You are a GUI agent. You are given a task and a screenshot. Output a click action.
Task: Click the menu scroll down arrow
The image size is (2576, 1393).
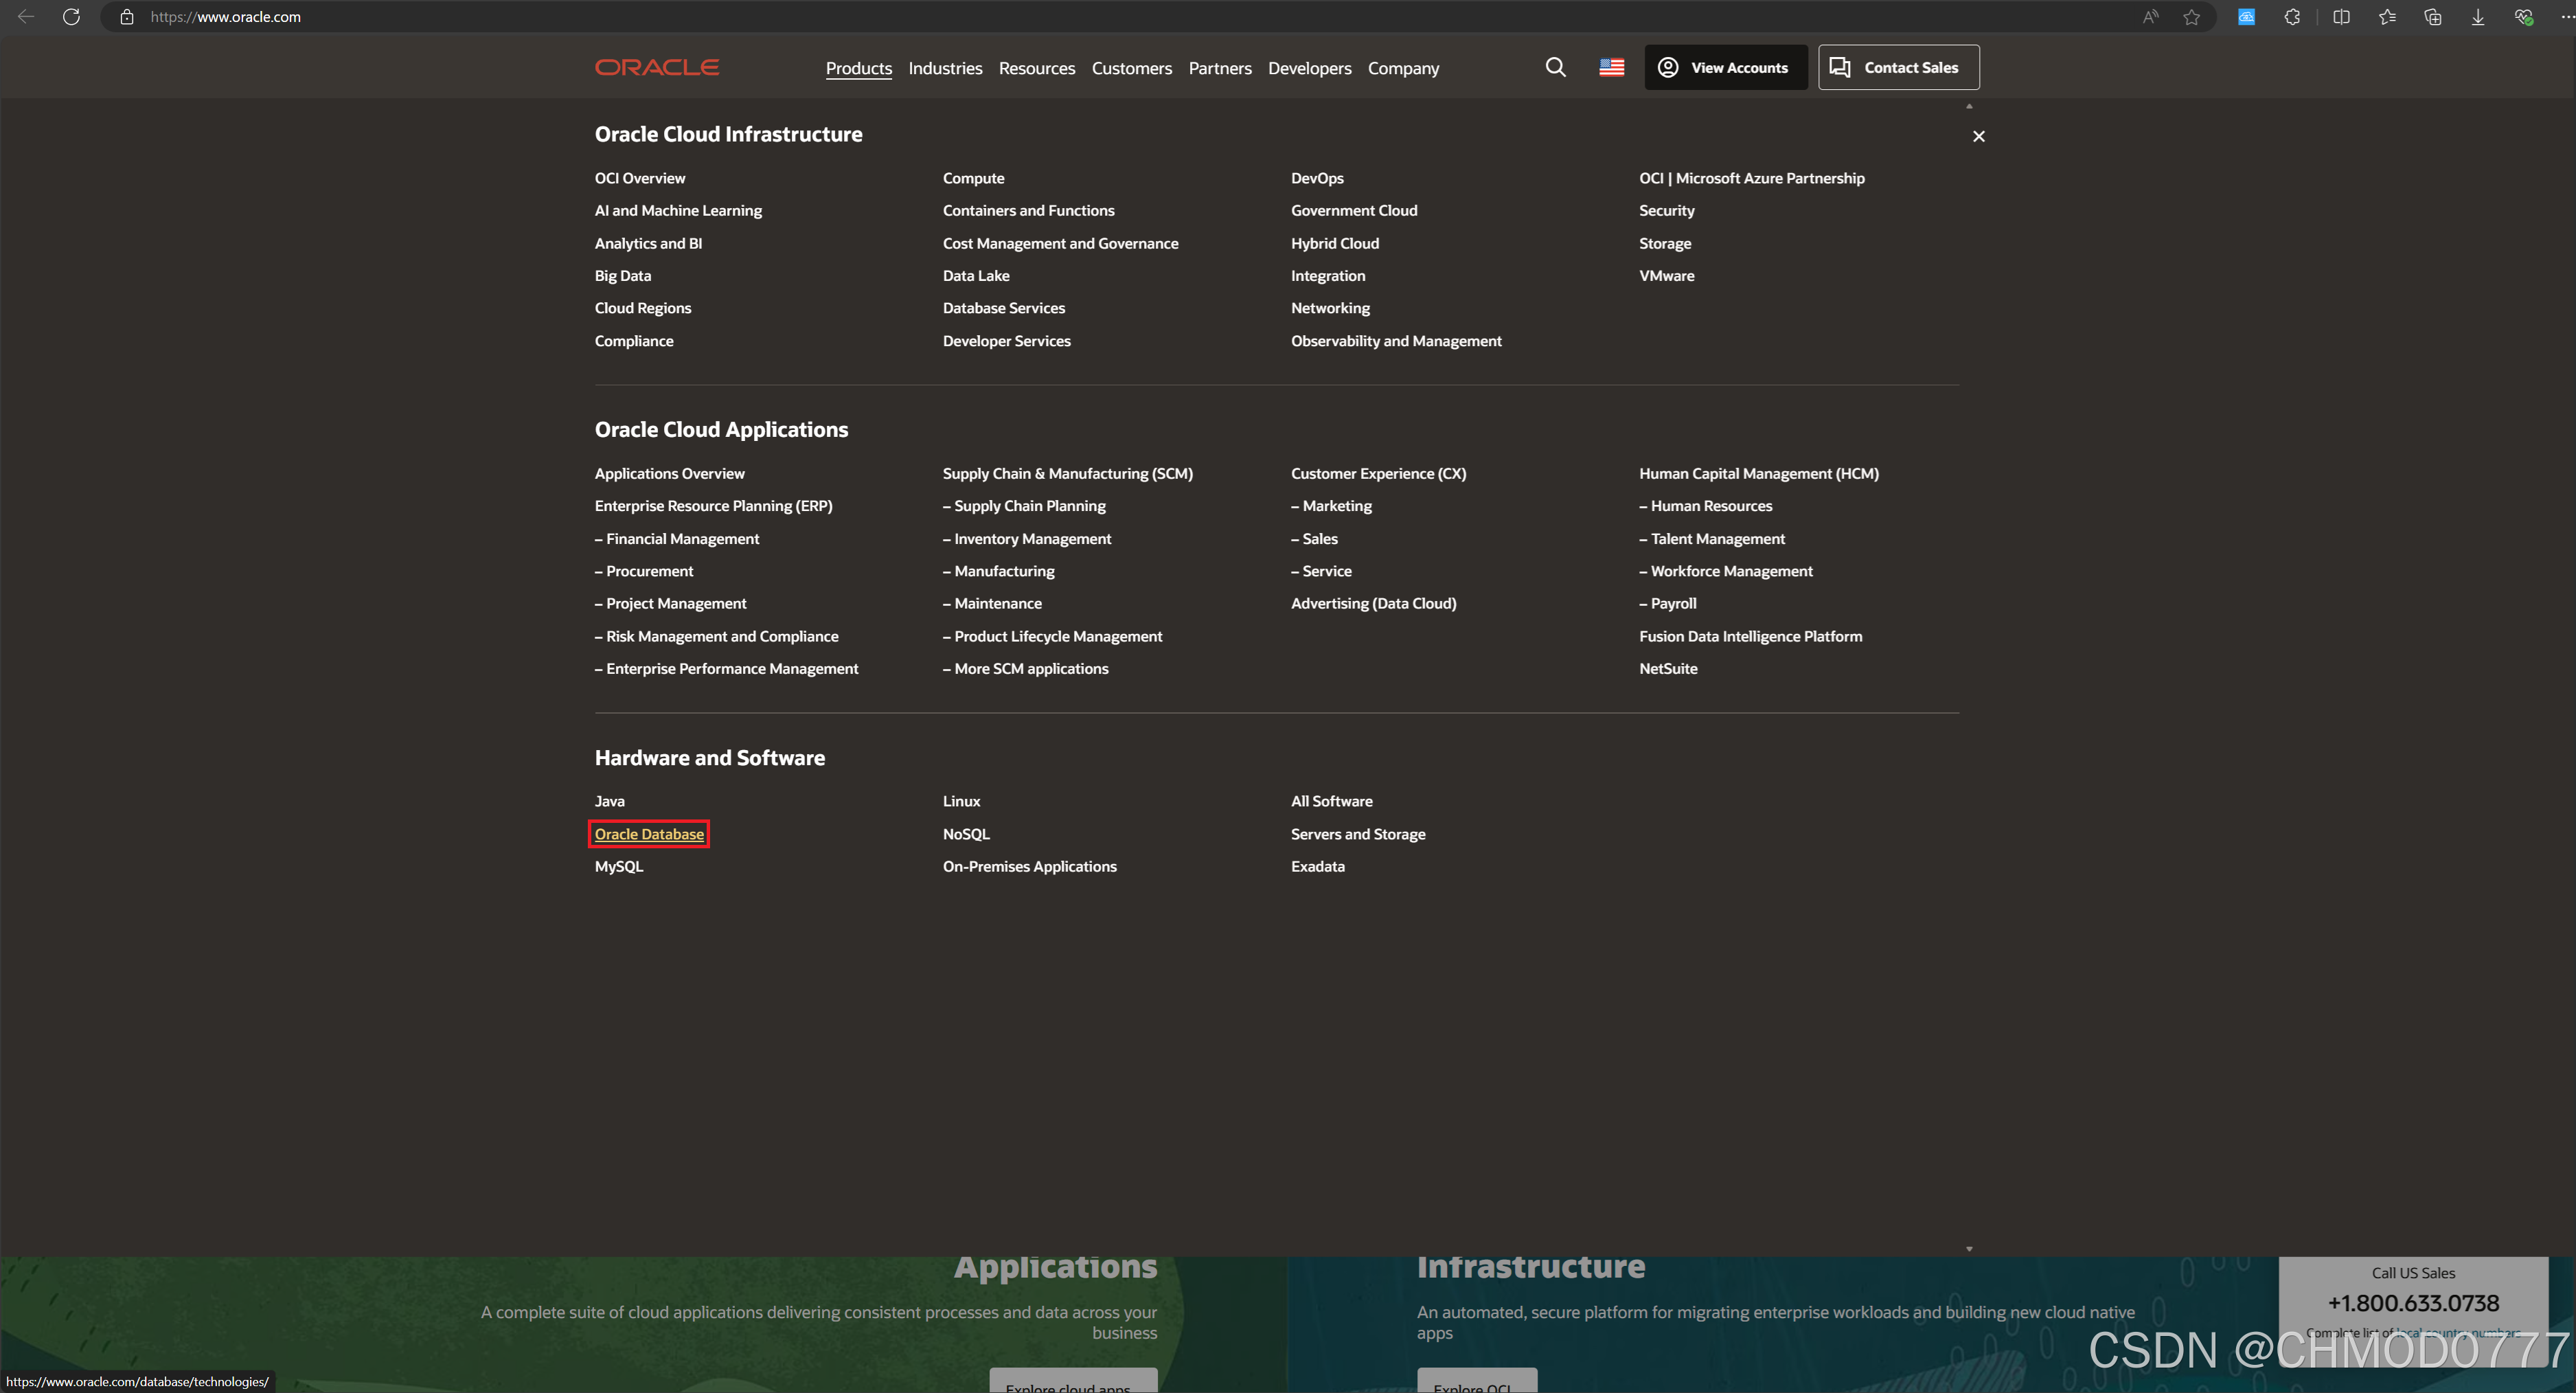tap(1969, 1248)
